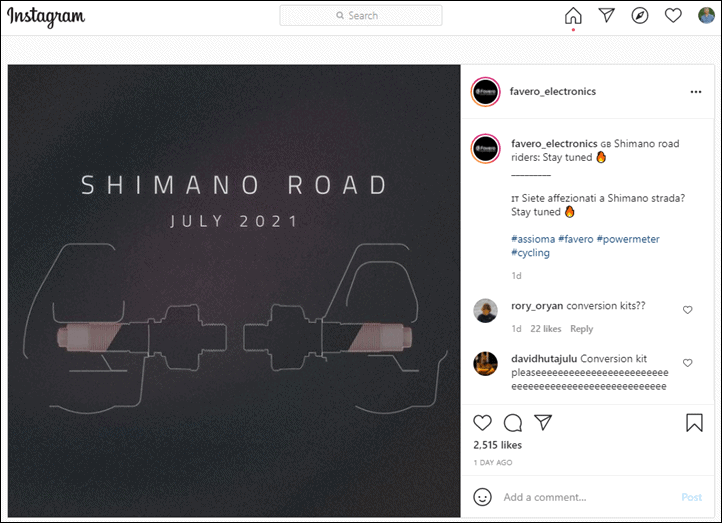
Task: Open activity heart icon in top navigation
Action: [x=673, y=16]
